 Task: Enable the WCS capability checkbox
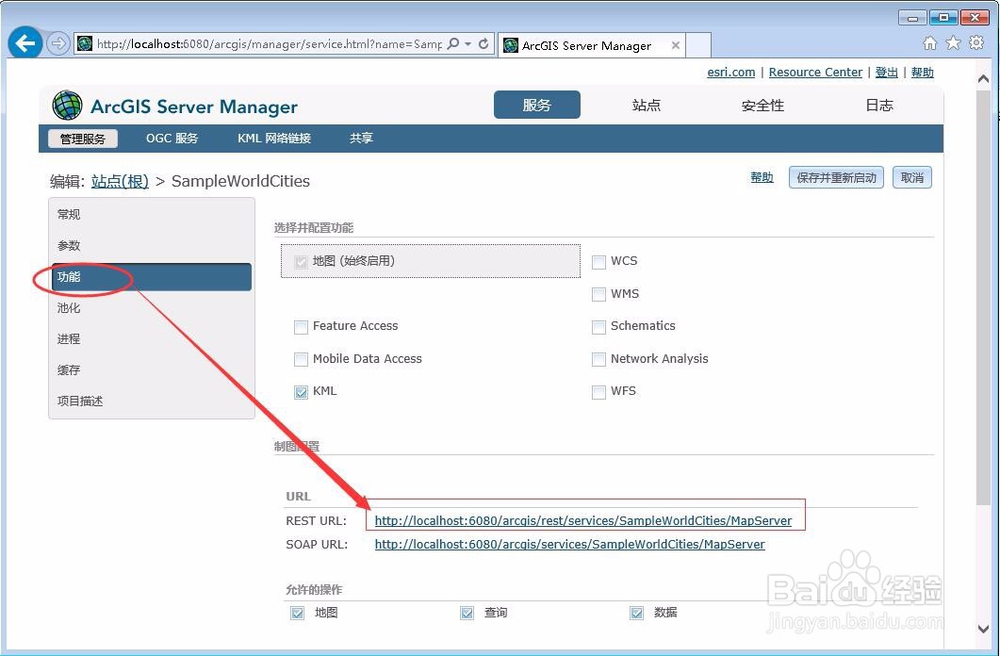click(x=599, y=262)
